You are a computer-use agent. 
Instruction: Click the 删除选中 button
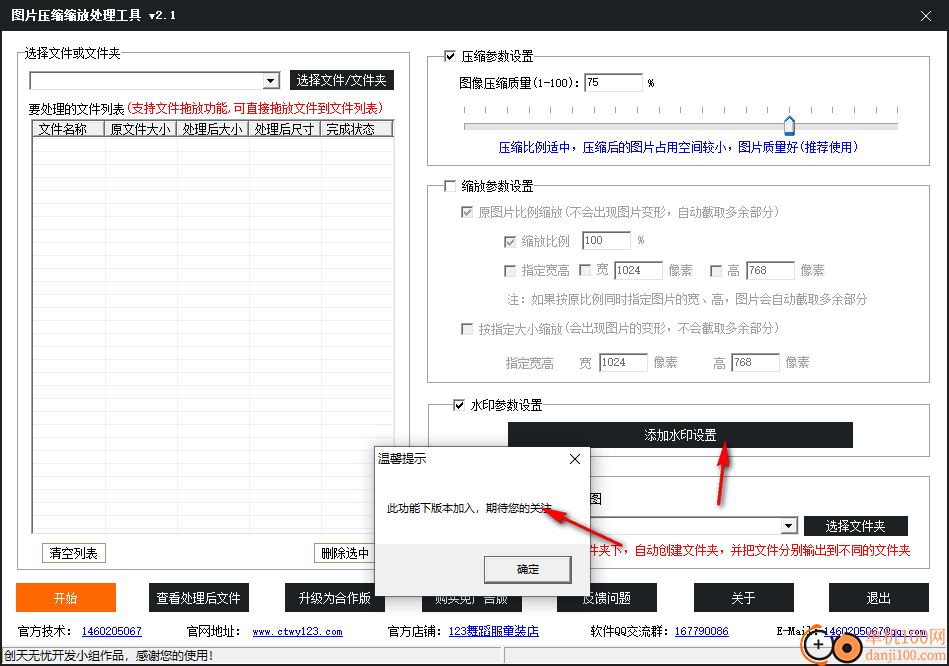tap(344, 553)
